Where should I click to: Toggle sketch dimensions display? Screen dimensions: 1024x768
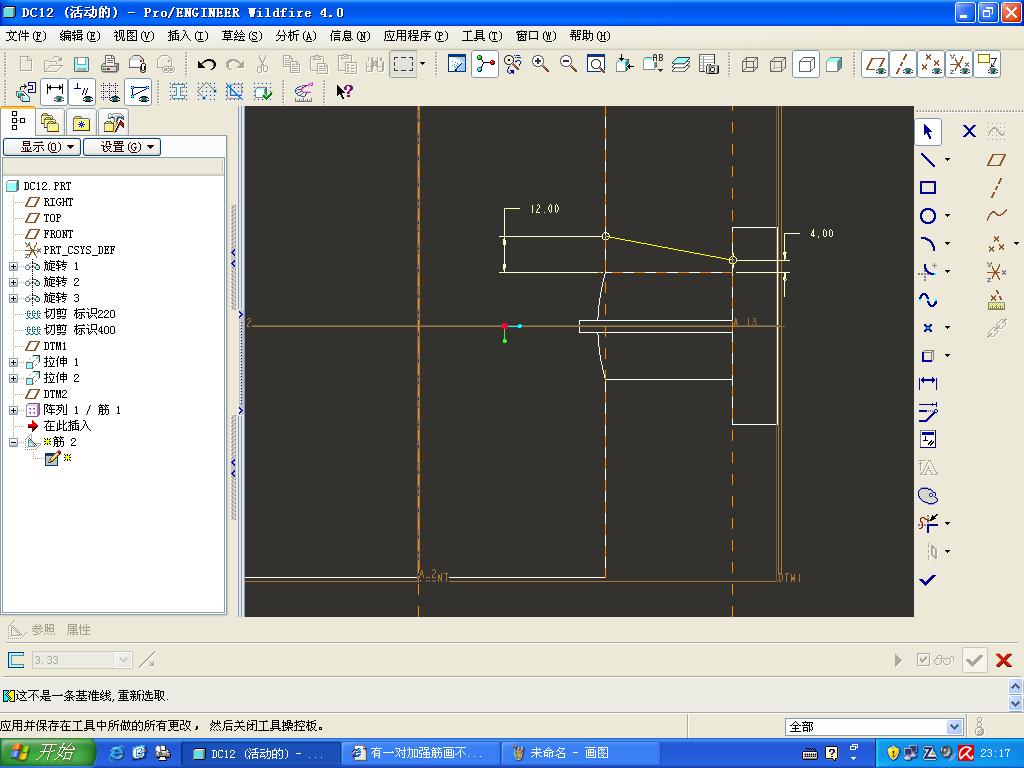pyautogui.click(x=55, y=91)
